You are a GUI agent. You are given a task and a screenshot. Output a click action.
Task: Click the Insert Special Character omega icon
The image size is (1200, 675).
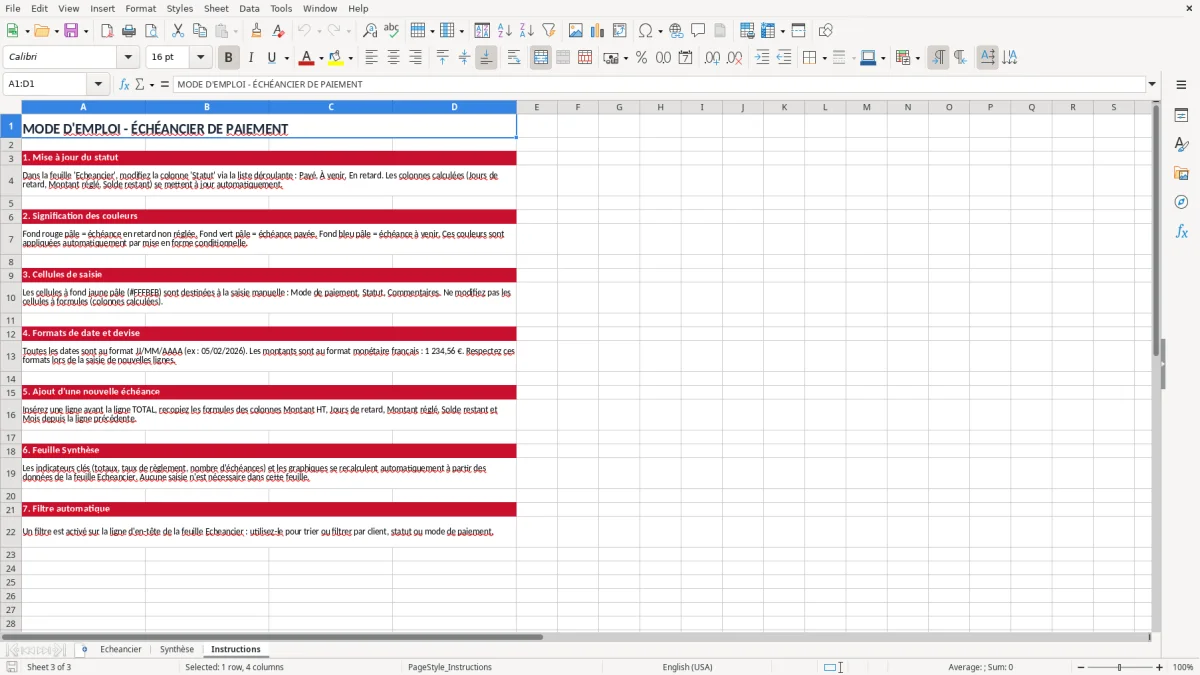645,31
